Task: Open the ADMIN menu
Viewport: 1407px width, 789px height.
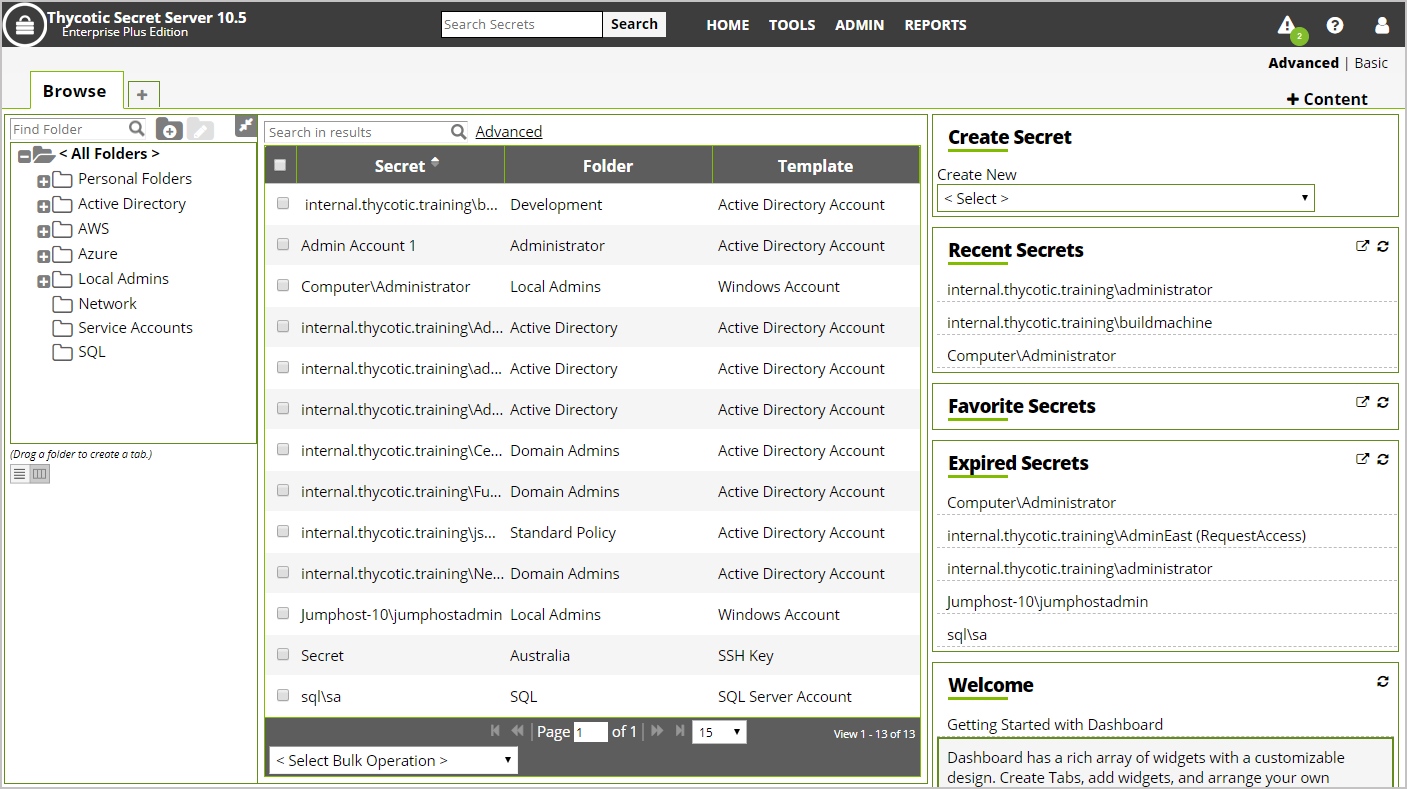Action: (860, 25)
